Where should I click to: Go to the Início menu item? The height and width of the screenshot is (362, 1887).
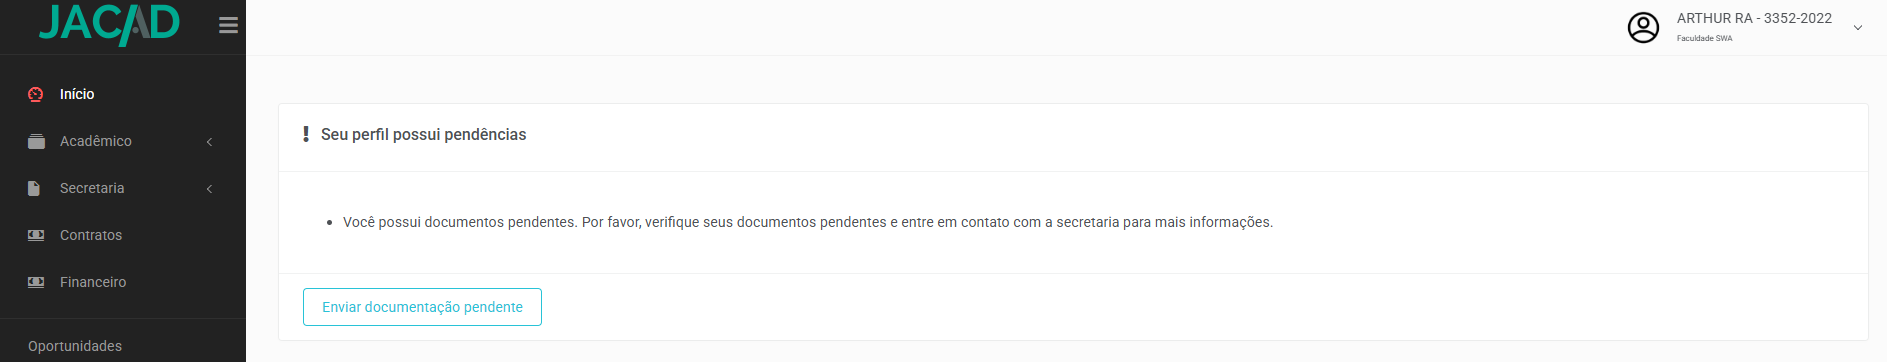[123, 94]
